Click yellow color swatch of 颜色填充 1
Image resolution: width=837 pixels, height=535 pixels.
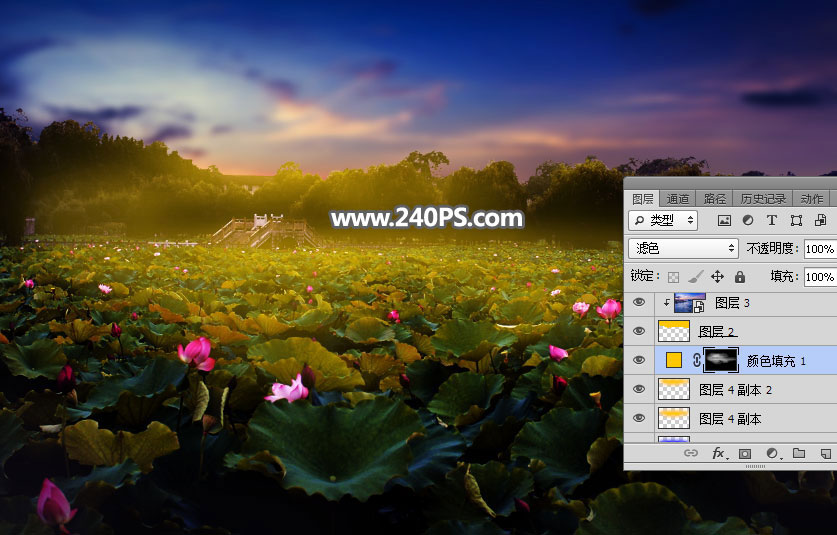click(x=674, y=360)
